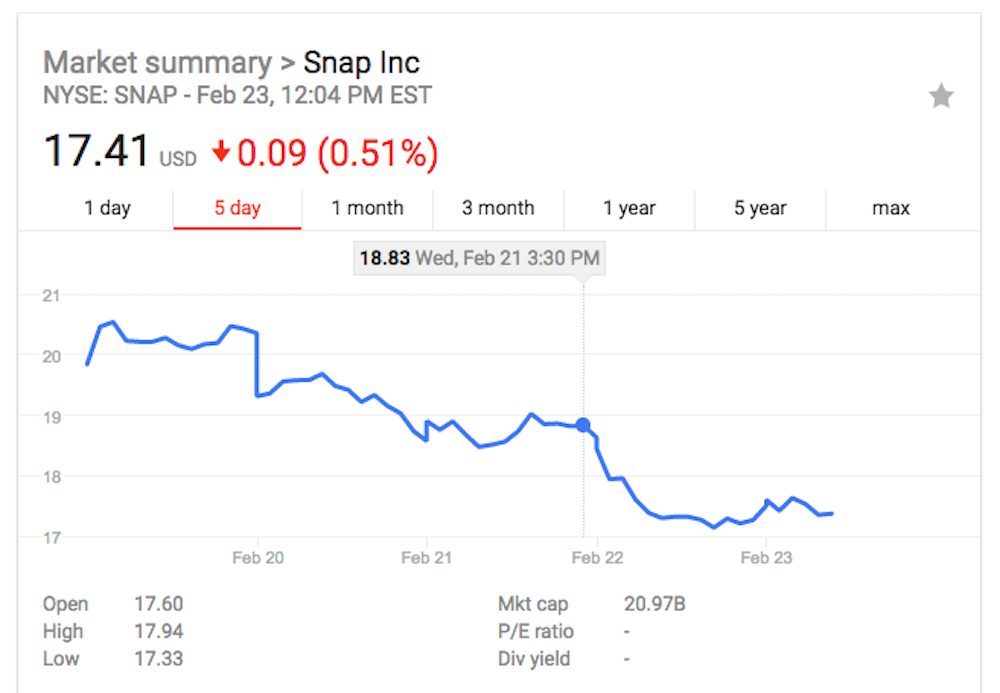1000x693 pixels.
Task: Click the Open price value 17.60
Action: (158, 604)
